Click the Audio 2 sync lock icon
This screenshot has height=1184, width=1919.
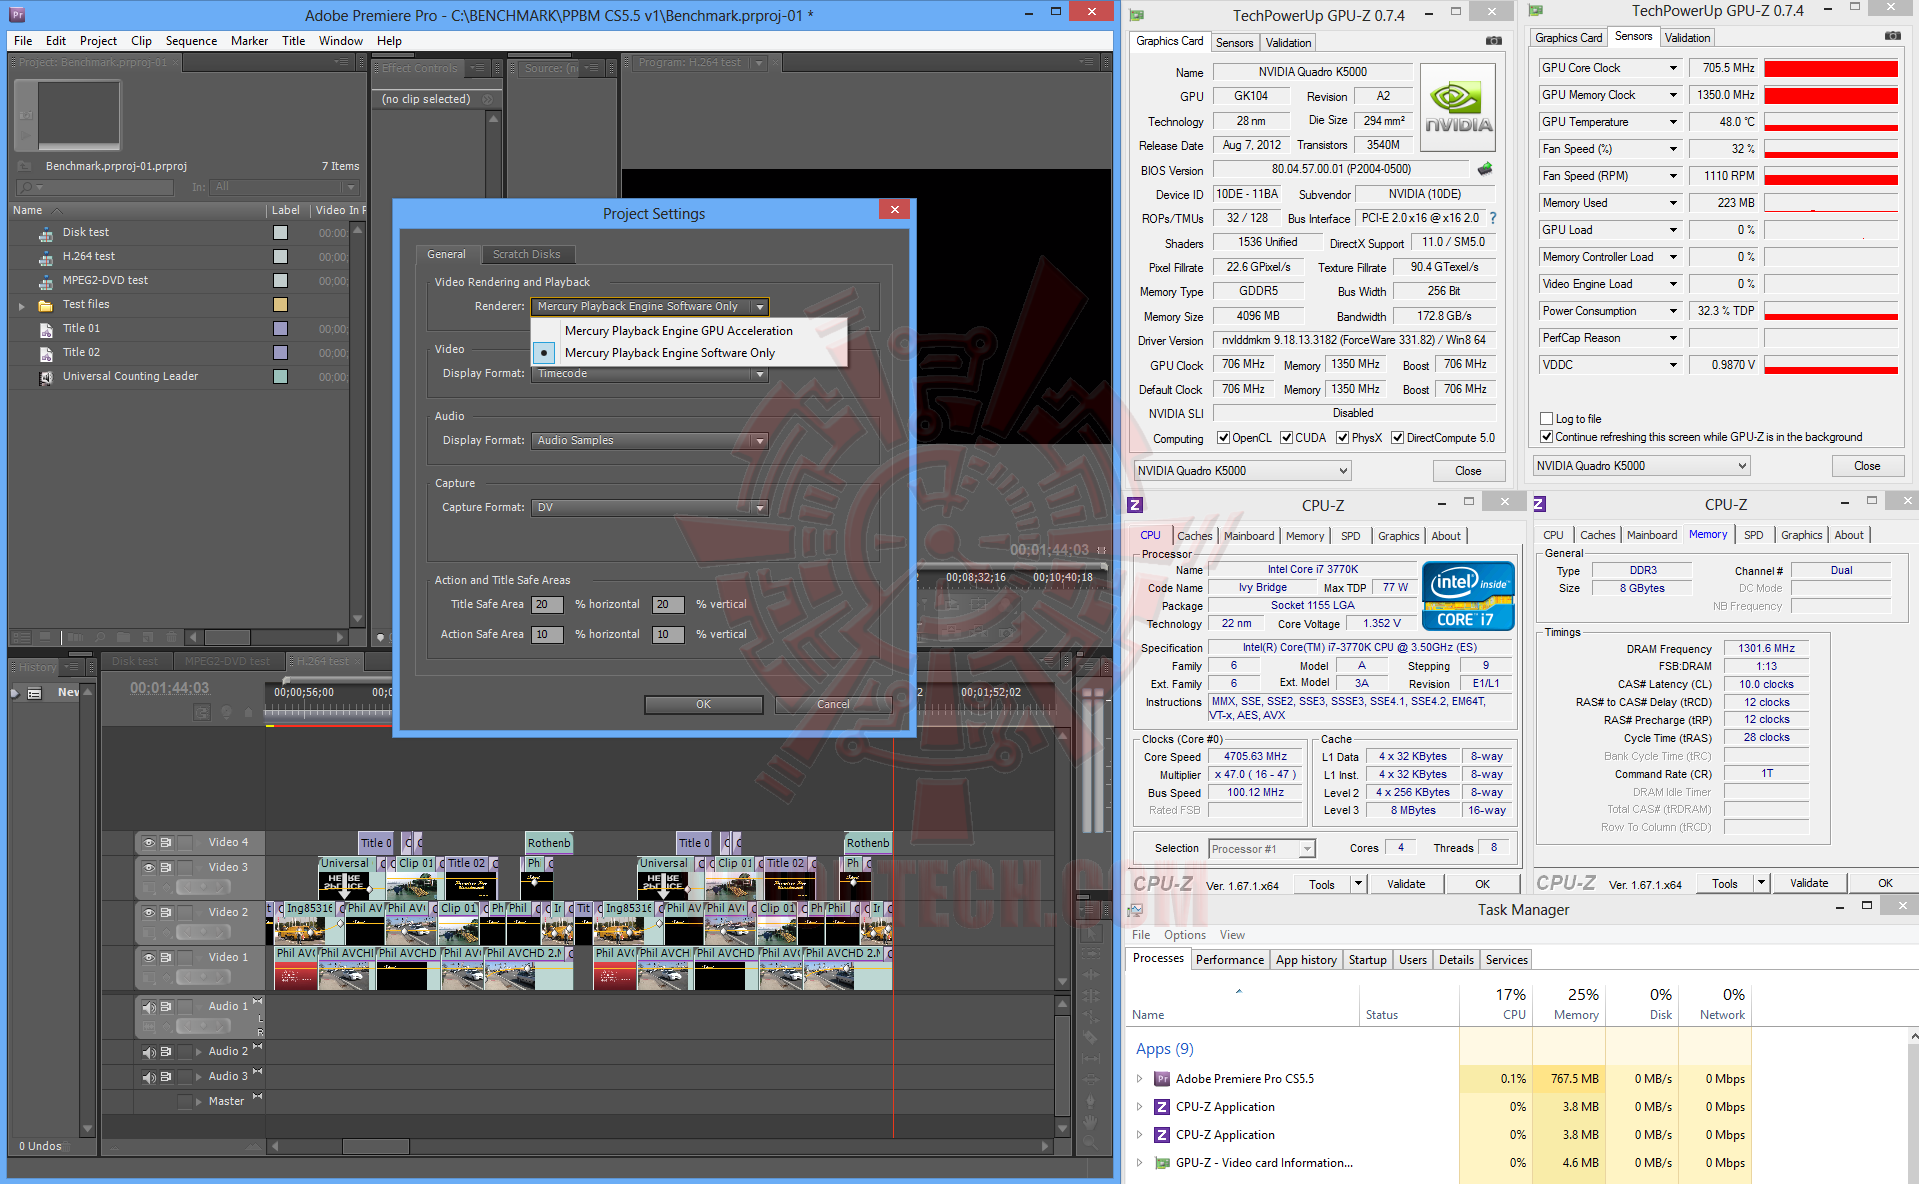coord(166,1051)
